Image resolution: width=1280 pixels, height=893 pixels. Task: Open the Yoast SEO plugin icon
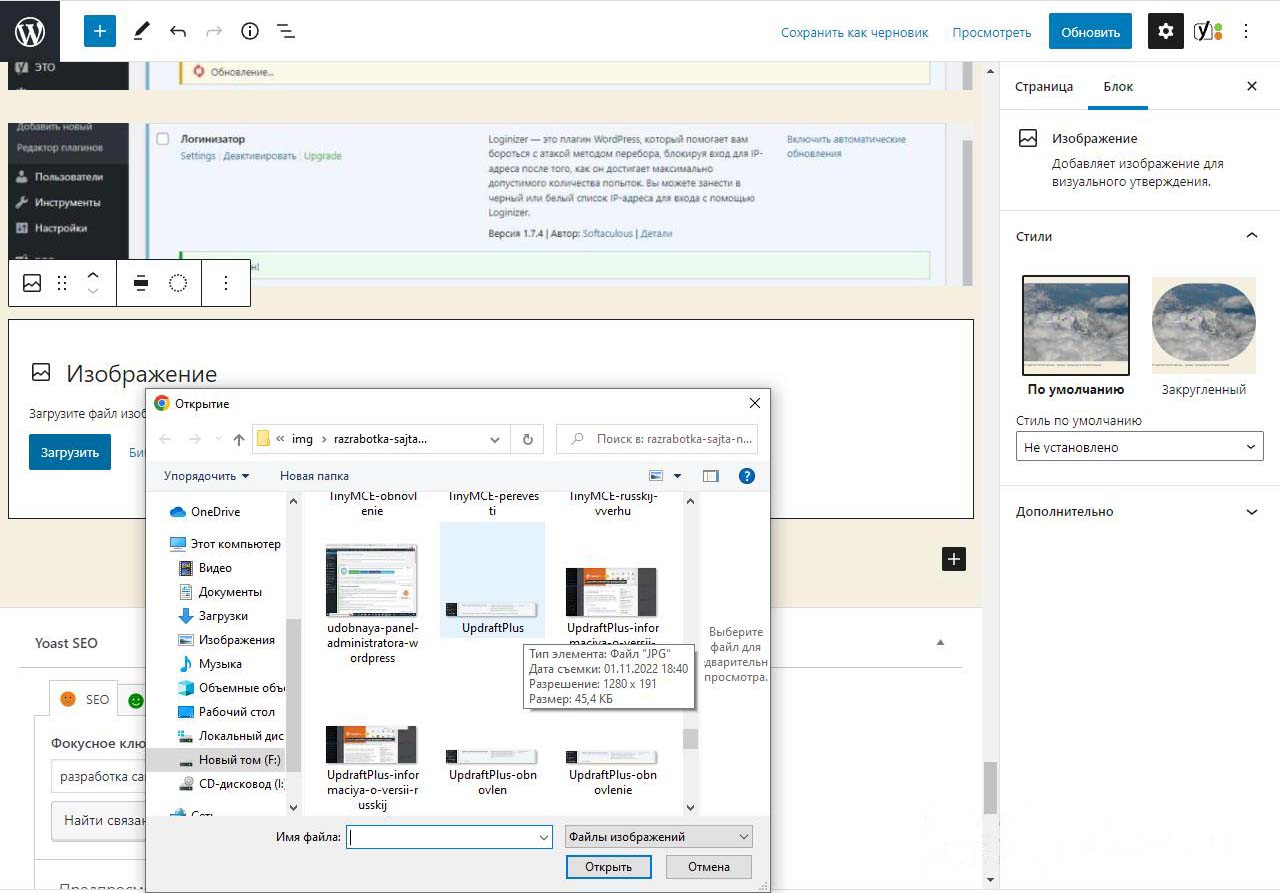coord(1206,31)
